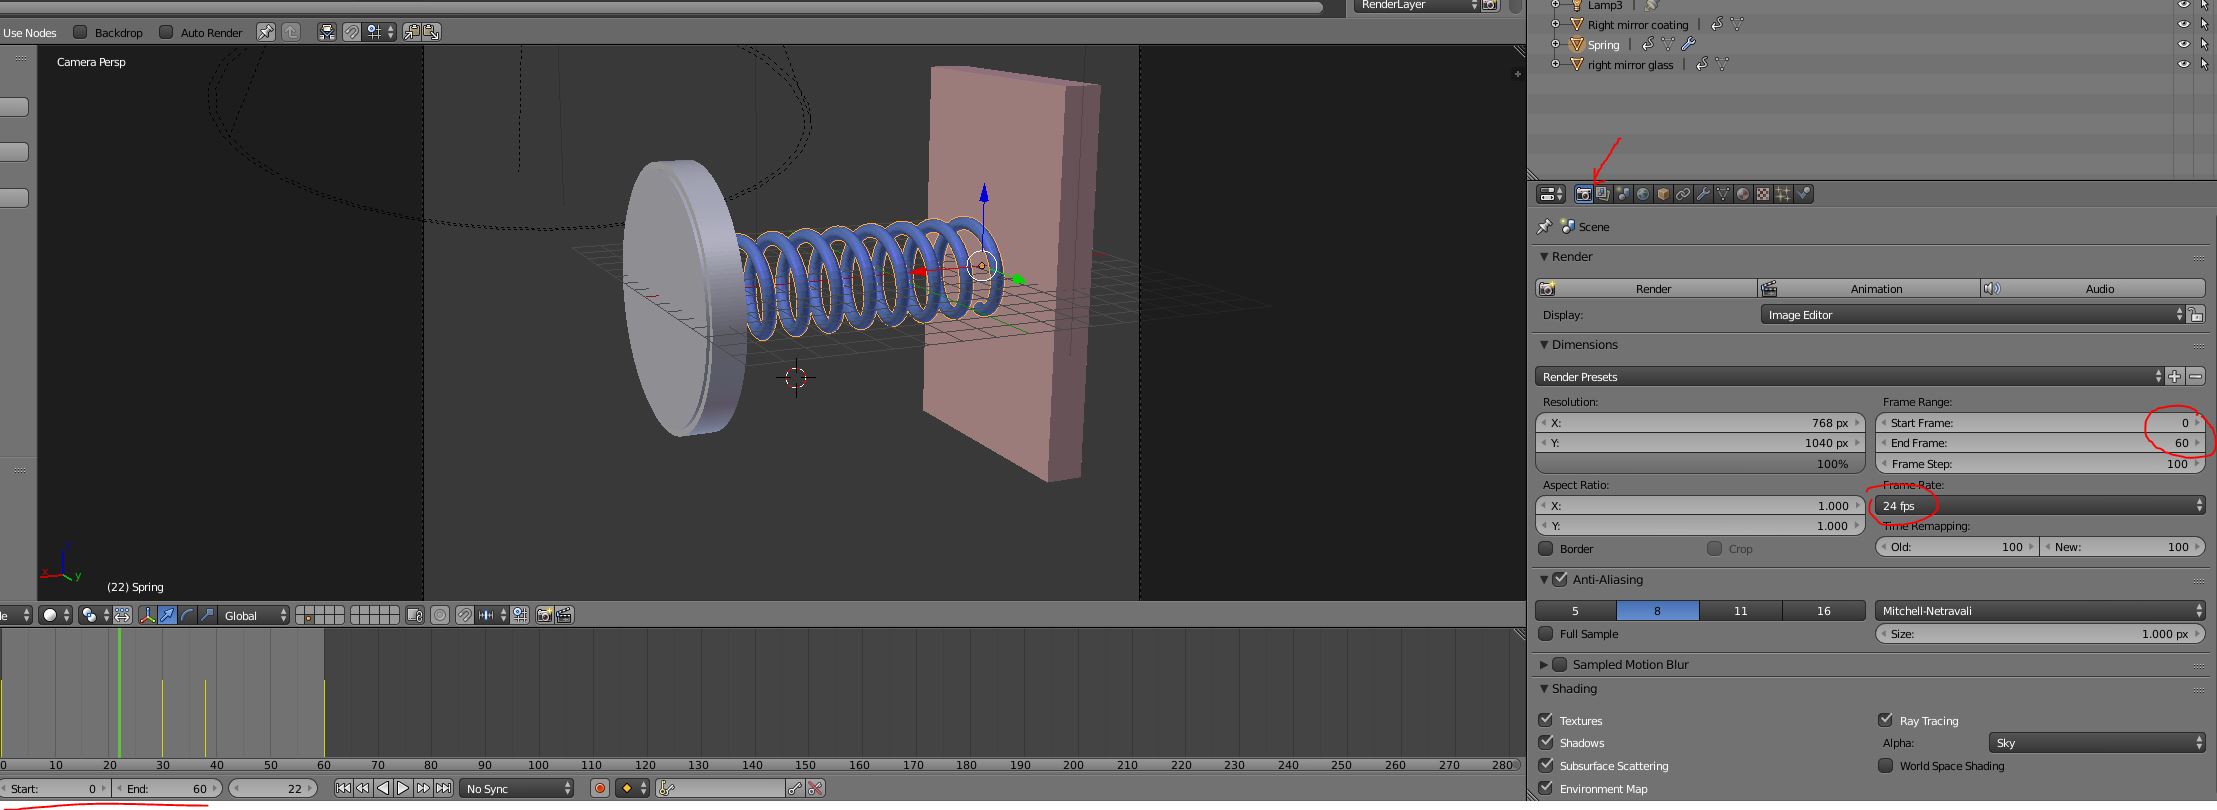Select the right mirror glass outliner item
Image resolution: width=2217 pixels, height=810 pixels.
[1630, 65]
